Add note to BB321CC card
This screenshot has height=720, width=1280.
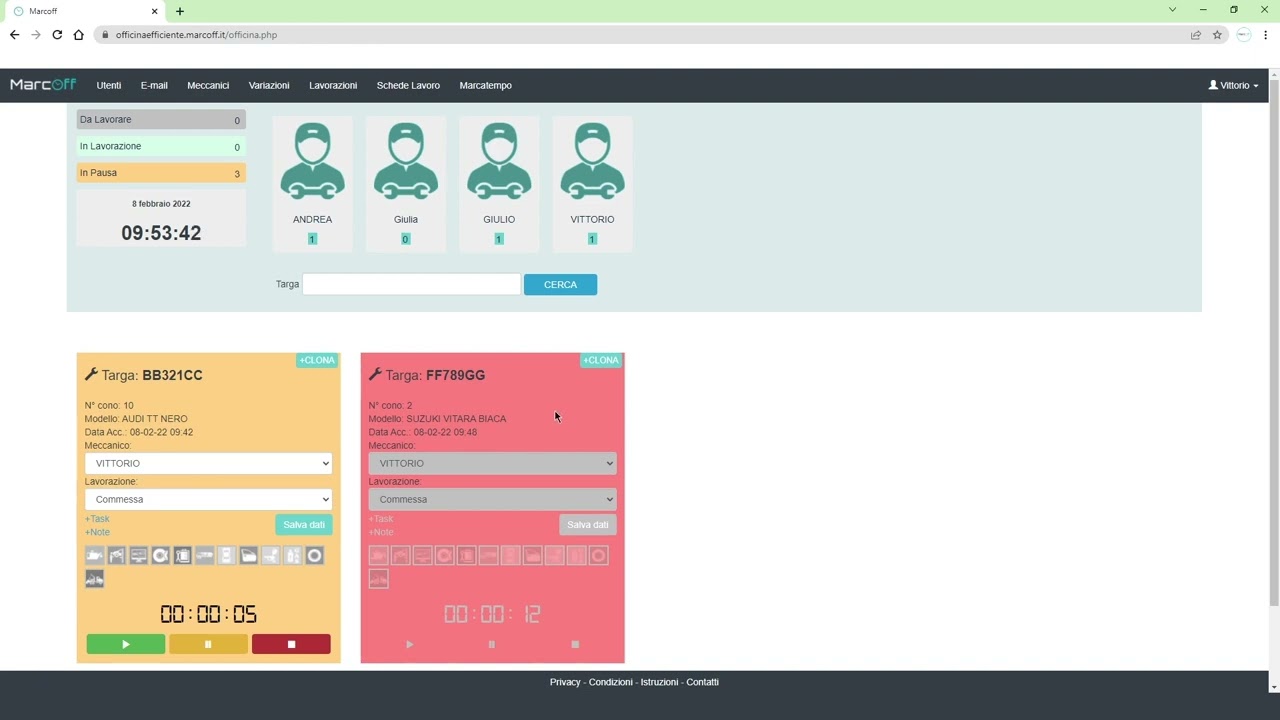[x=97, y=532]
